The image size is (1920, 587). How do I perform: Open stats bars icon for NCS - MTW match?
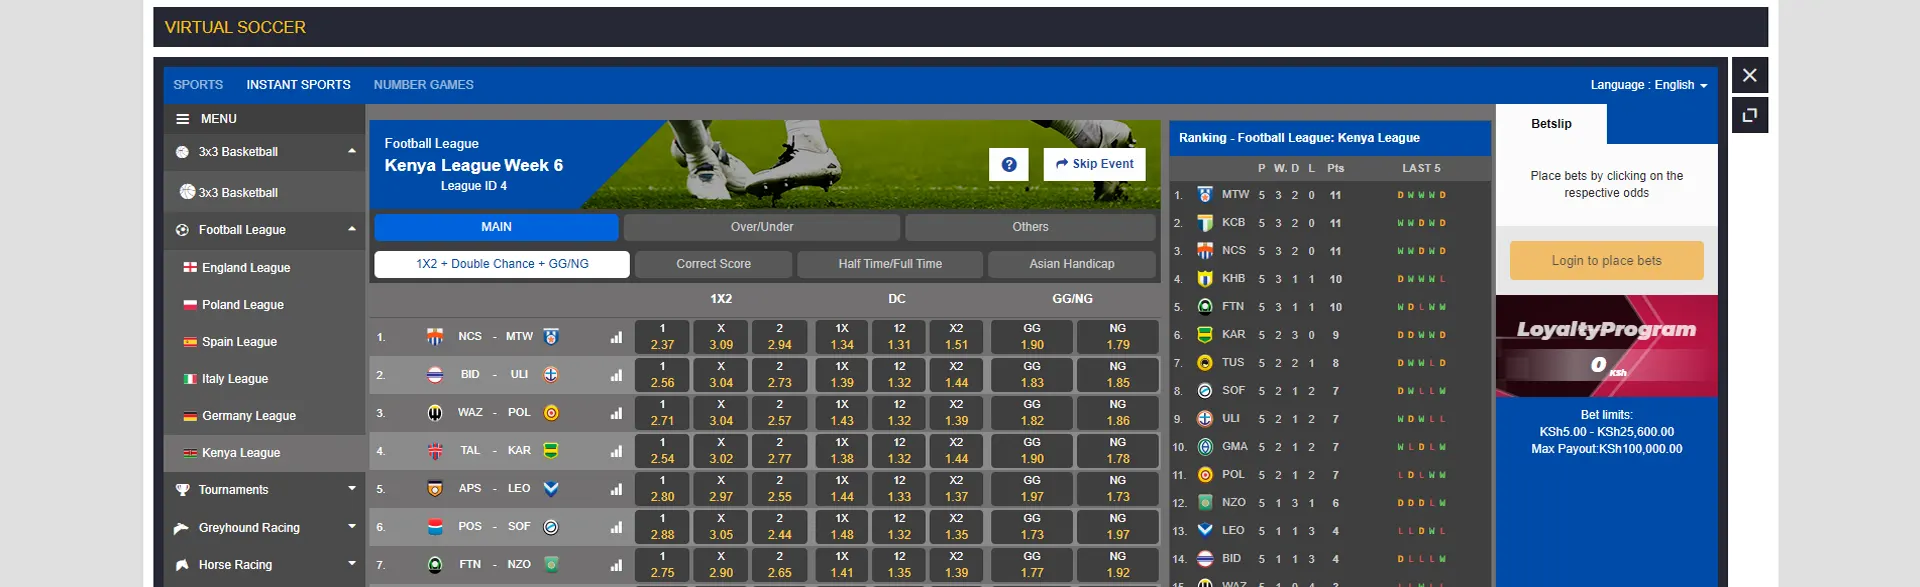coord(616,337)
